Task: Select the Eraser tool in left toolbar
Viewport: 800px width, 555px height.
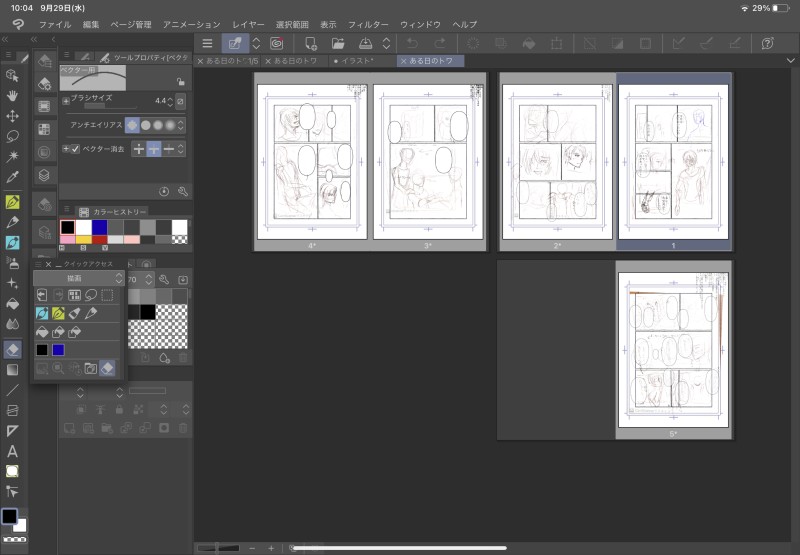Action: [x=13, y=349]
